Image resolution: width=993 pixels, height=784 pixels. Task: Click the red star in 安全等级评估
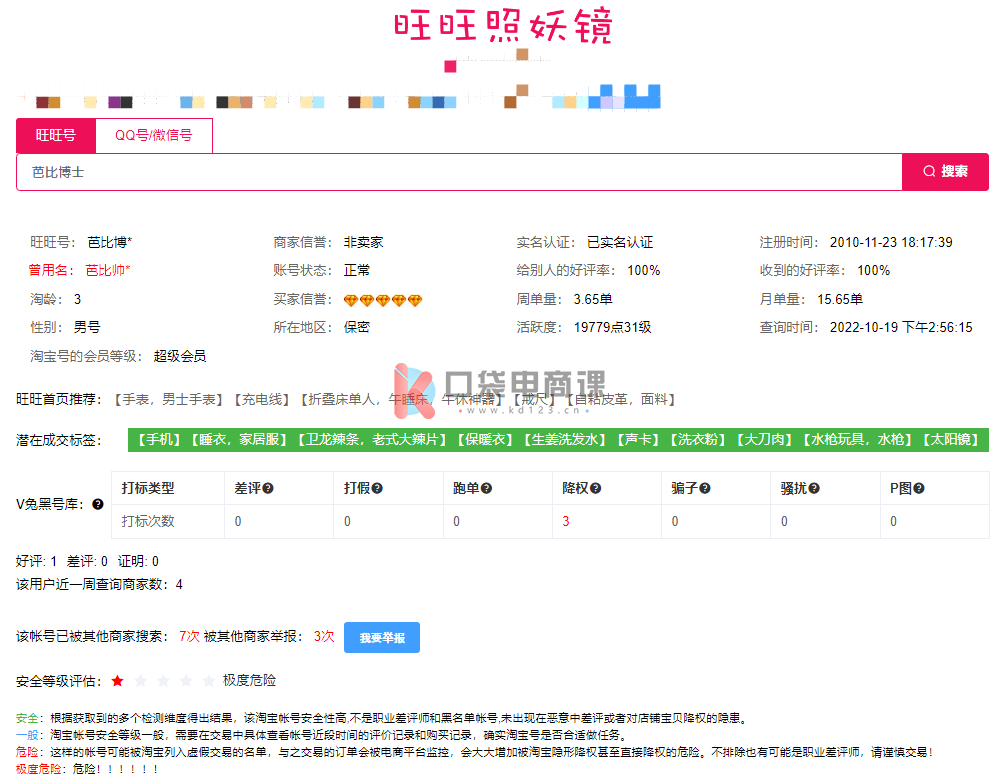coord(117,681)
